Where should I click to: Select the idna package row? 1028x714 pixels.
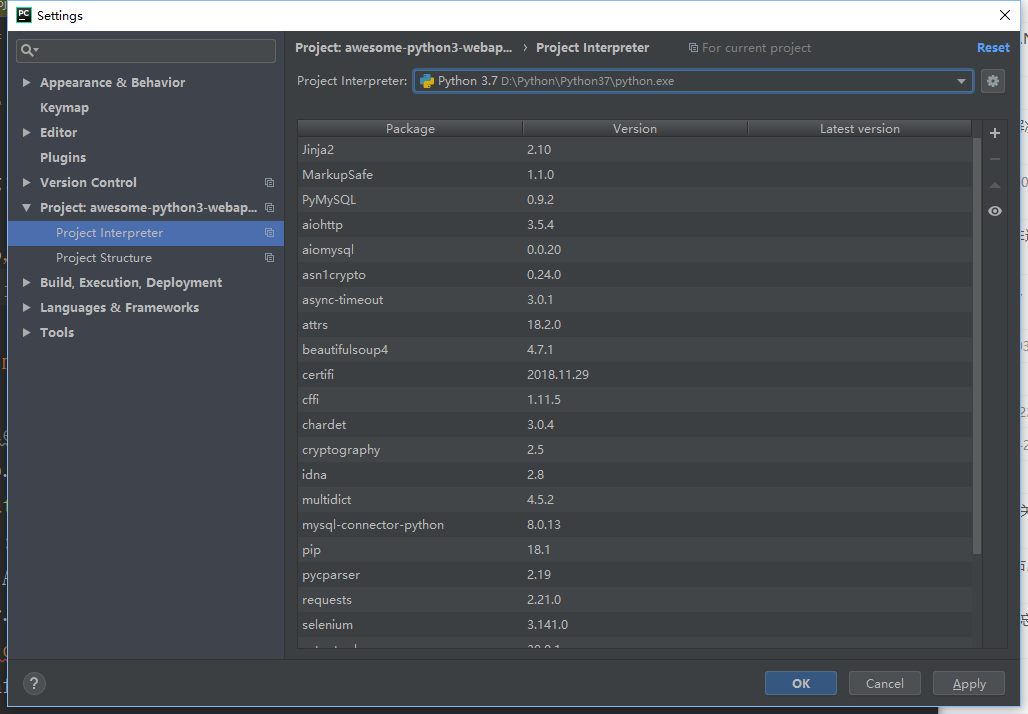pos(635,475)
